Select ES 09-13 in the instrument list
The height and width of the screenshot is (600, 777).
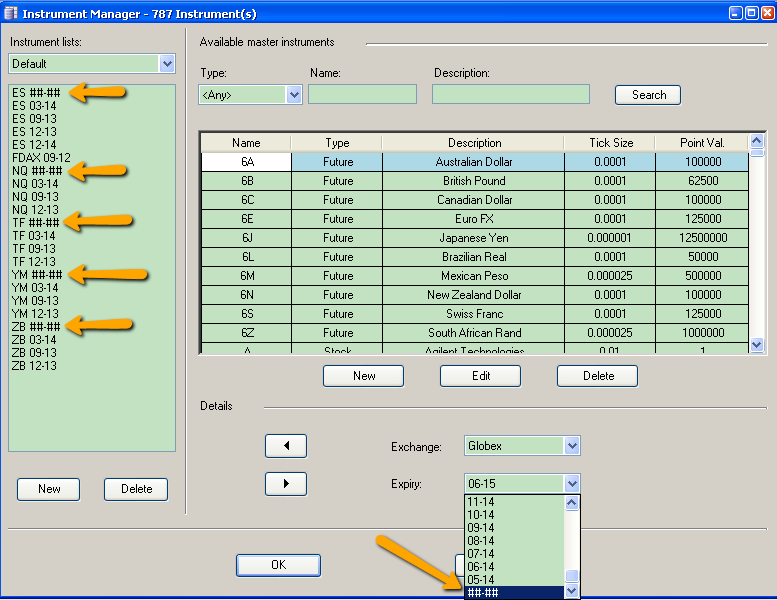[x=34, y=119]
